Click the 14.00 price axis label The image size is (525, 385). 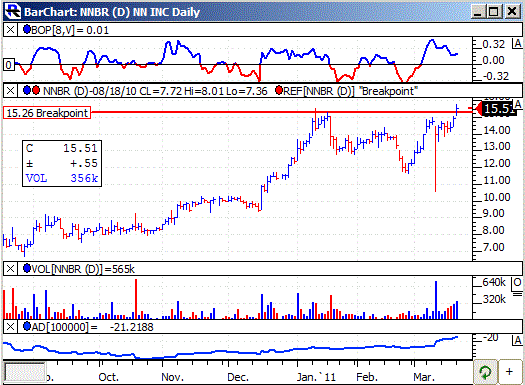tap(496, 130)
